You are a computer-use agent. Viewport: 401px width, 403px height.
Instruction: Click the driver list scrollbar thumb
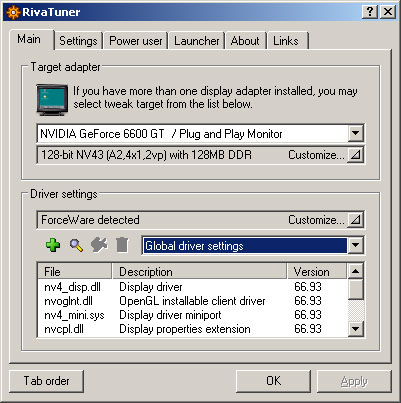click(x=355, y=289)
